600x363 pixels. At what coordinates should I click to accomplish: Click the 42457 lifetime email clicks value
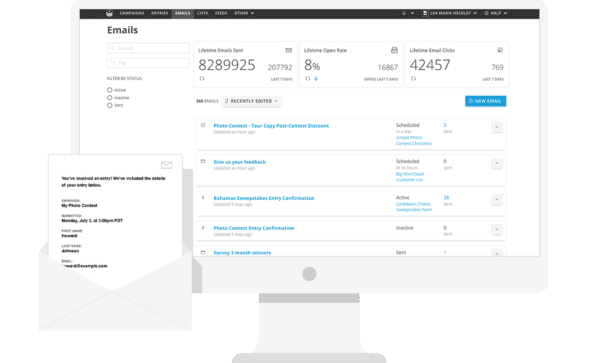[x=430, y=65]
